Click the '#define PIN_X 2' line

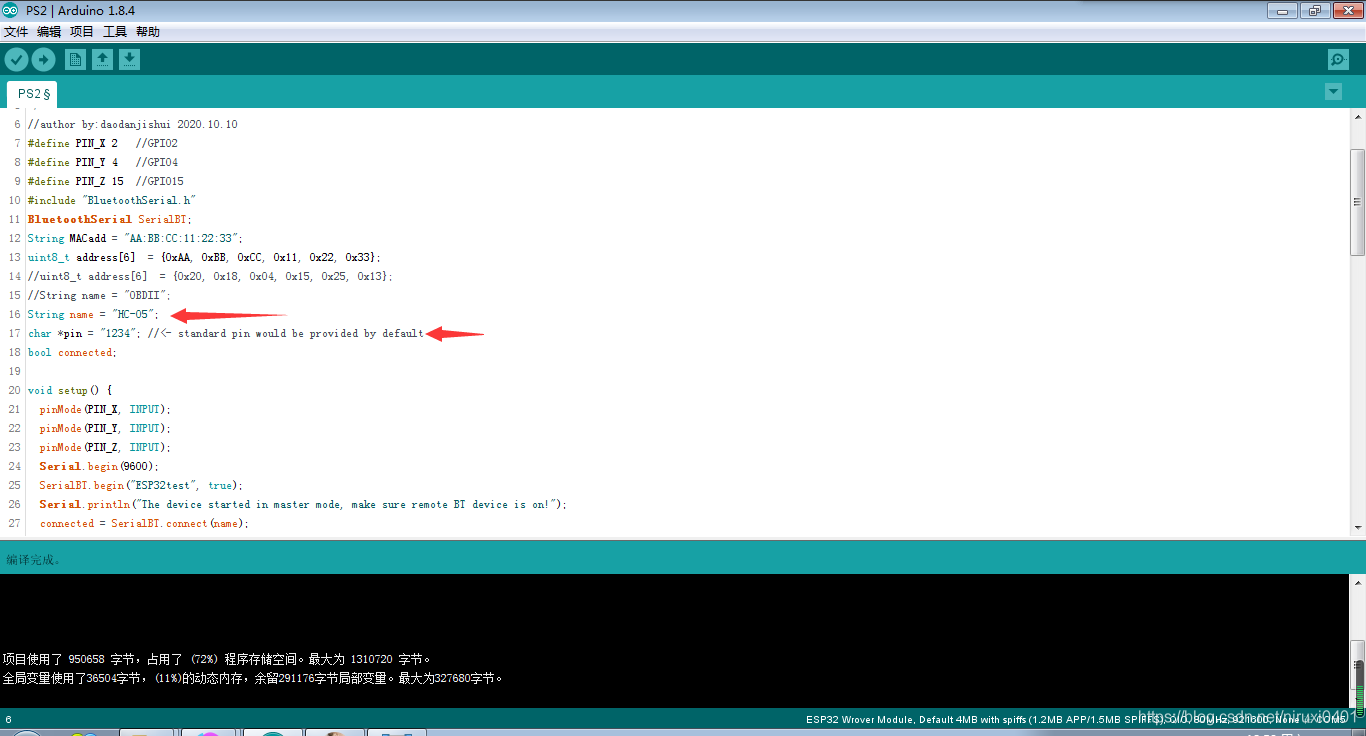(103, 143)
